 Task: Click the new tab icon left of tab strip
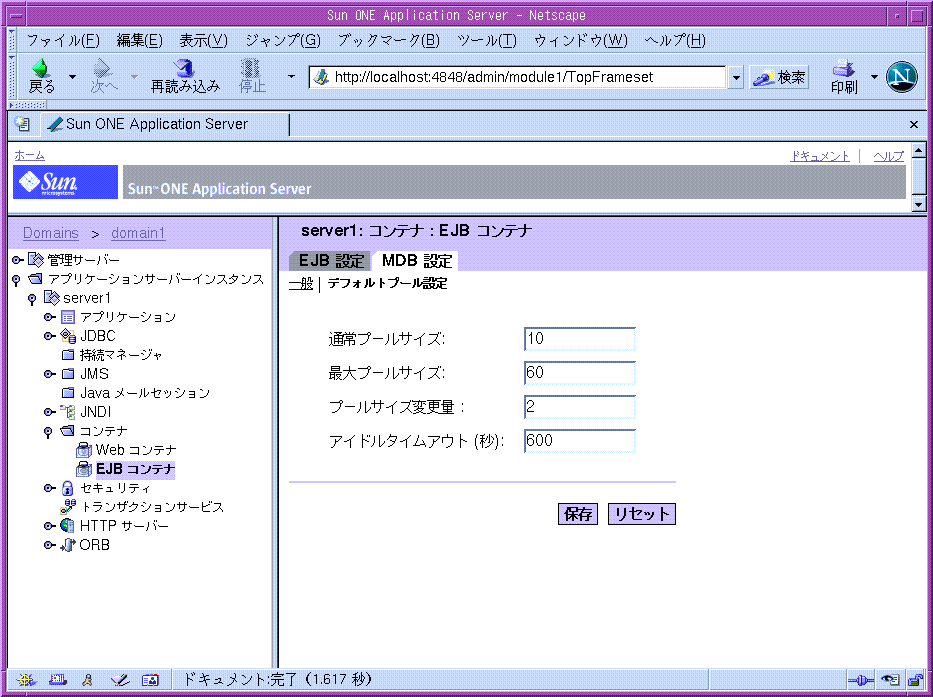point(23,124)
